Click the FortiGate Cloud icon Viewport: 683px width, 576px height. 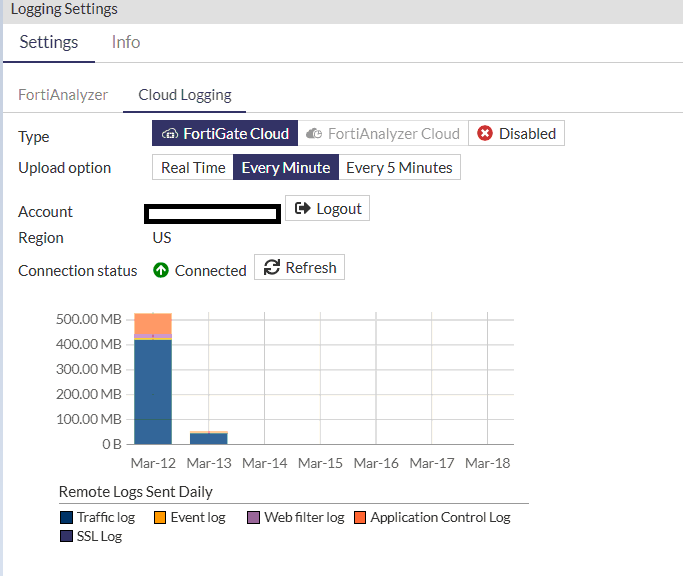tap(170, 133)
